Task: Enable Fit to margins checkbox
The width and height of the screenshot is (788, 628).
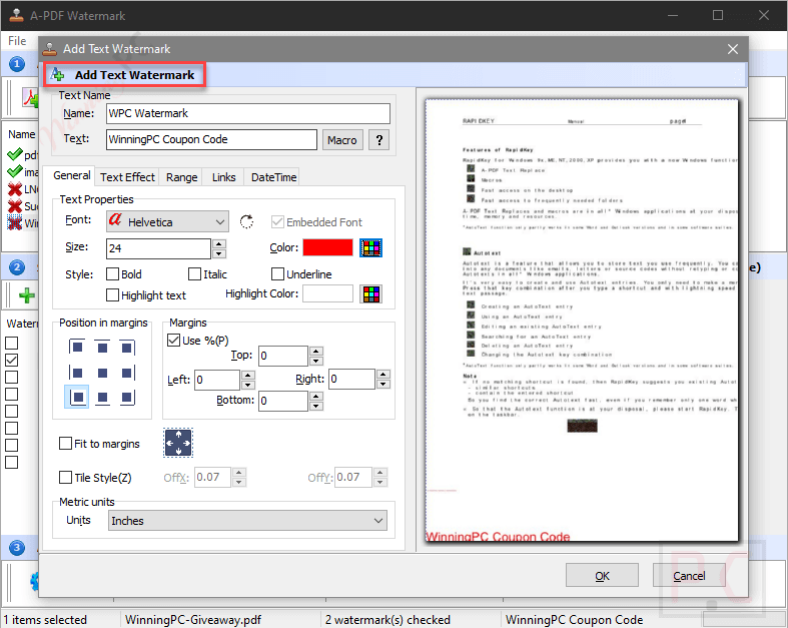Action: (x=65, y=444)
